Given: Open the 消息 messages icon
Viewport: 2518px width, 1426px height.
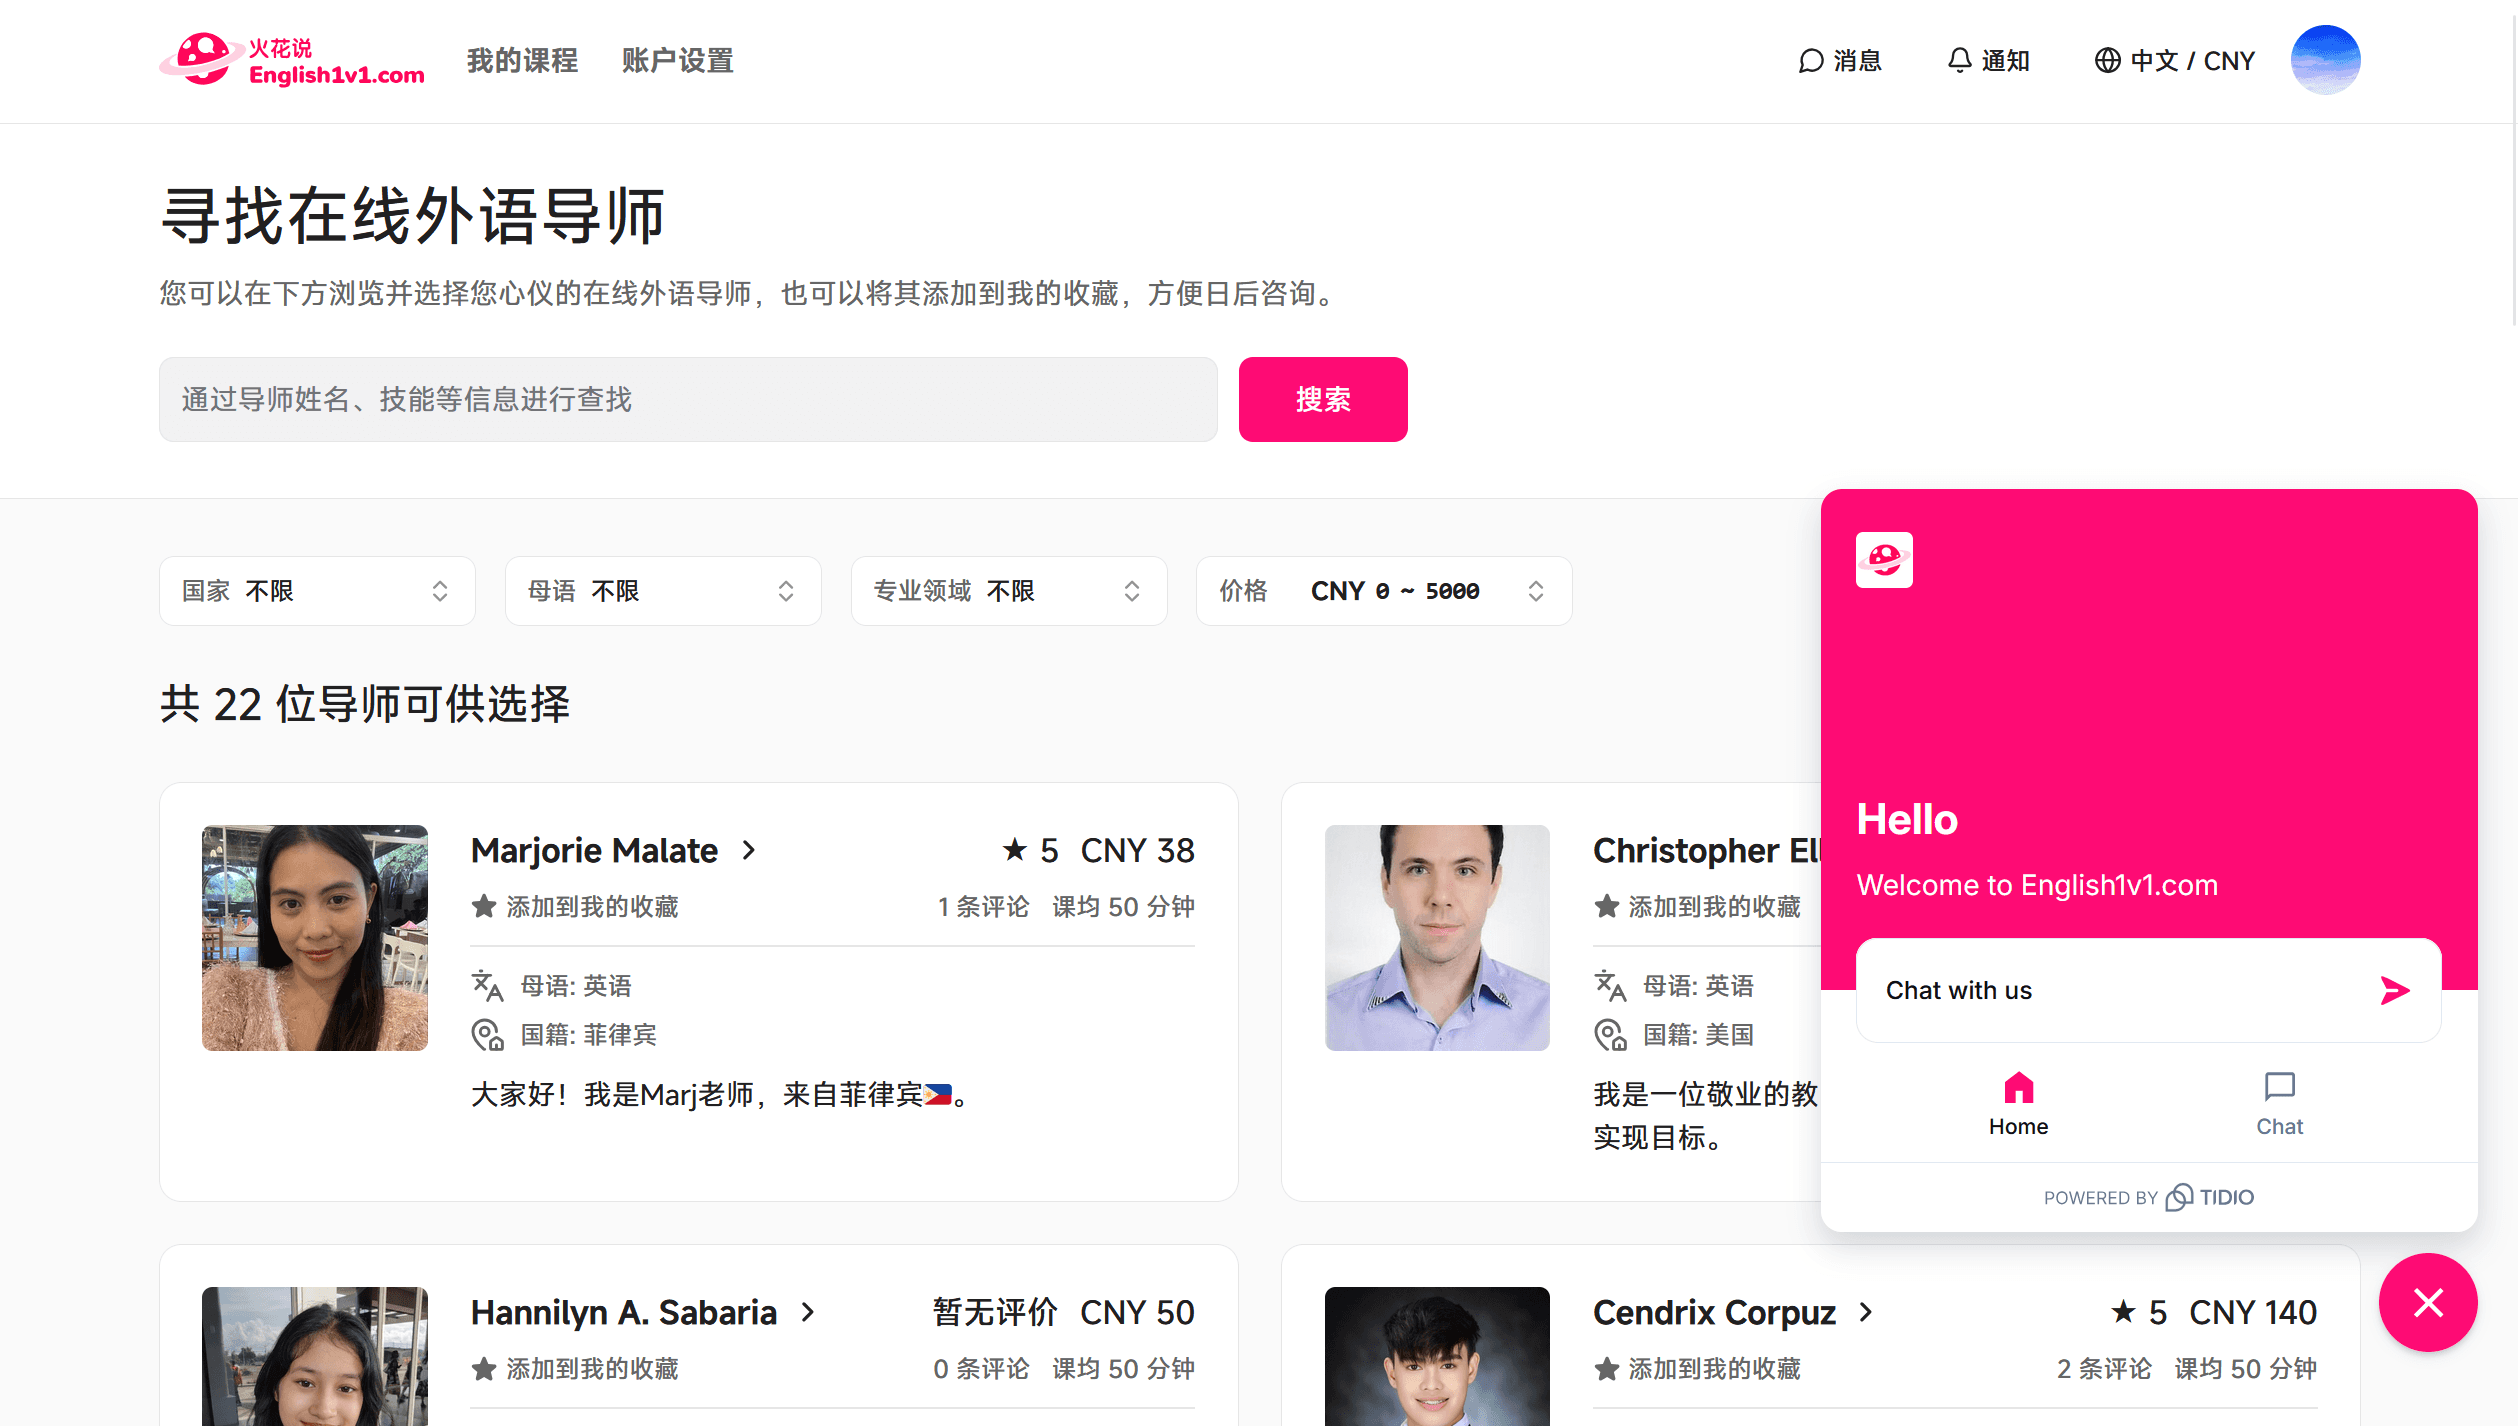Looking at the screenshot, I should 1840,61.
